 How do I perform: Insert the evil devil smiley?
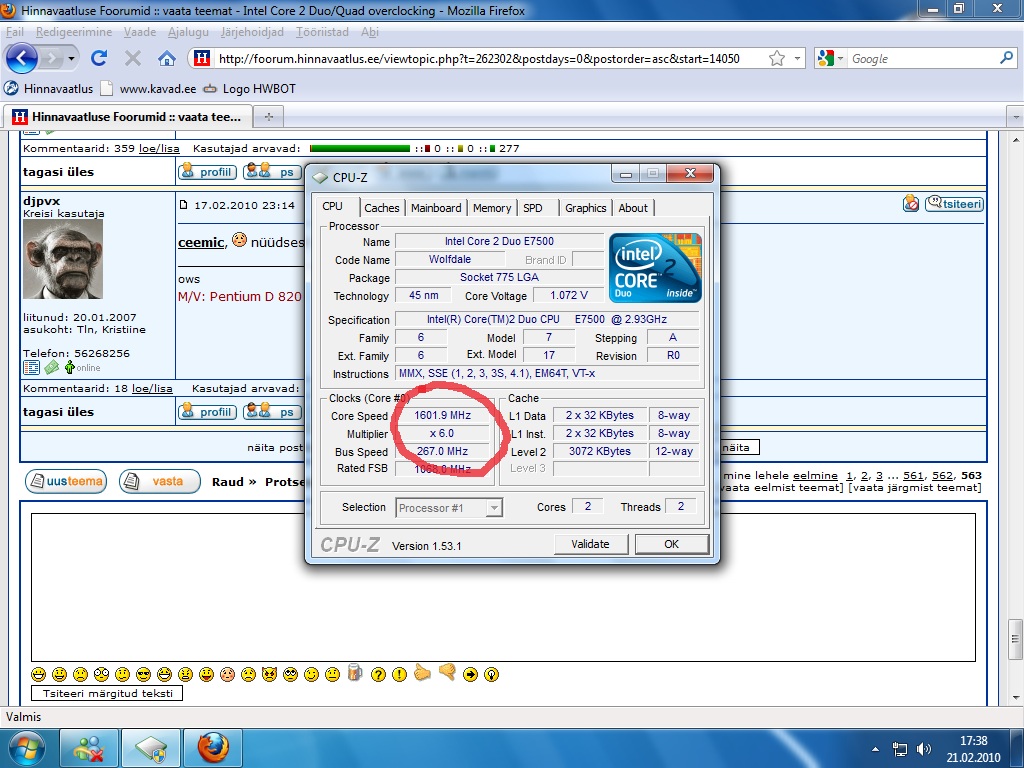(269, 675)
